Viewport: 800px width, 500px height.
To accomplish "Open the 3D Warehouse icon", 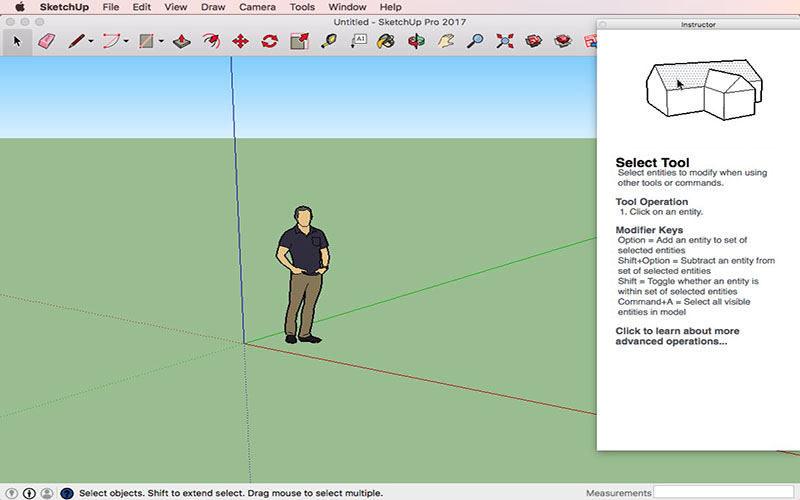I will [x=534, y=41].
